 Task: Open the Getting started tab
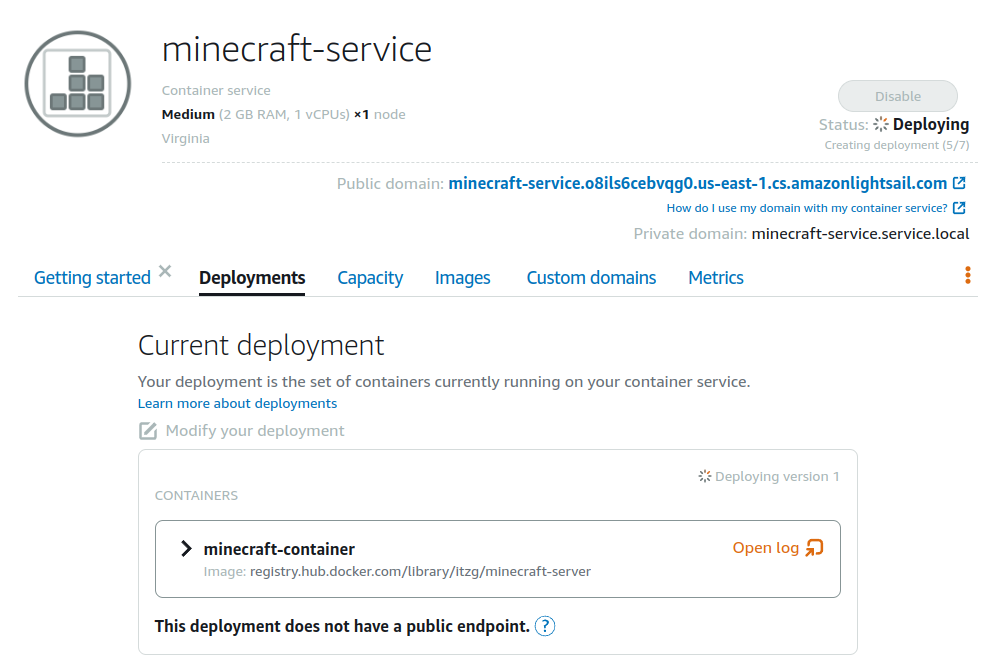92,278
